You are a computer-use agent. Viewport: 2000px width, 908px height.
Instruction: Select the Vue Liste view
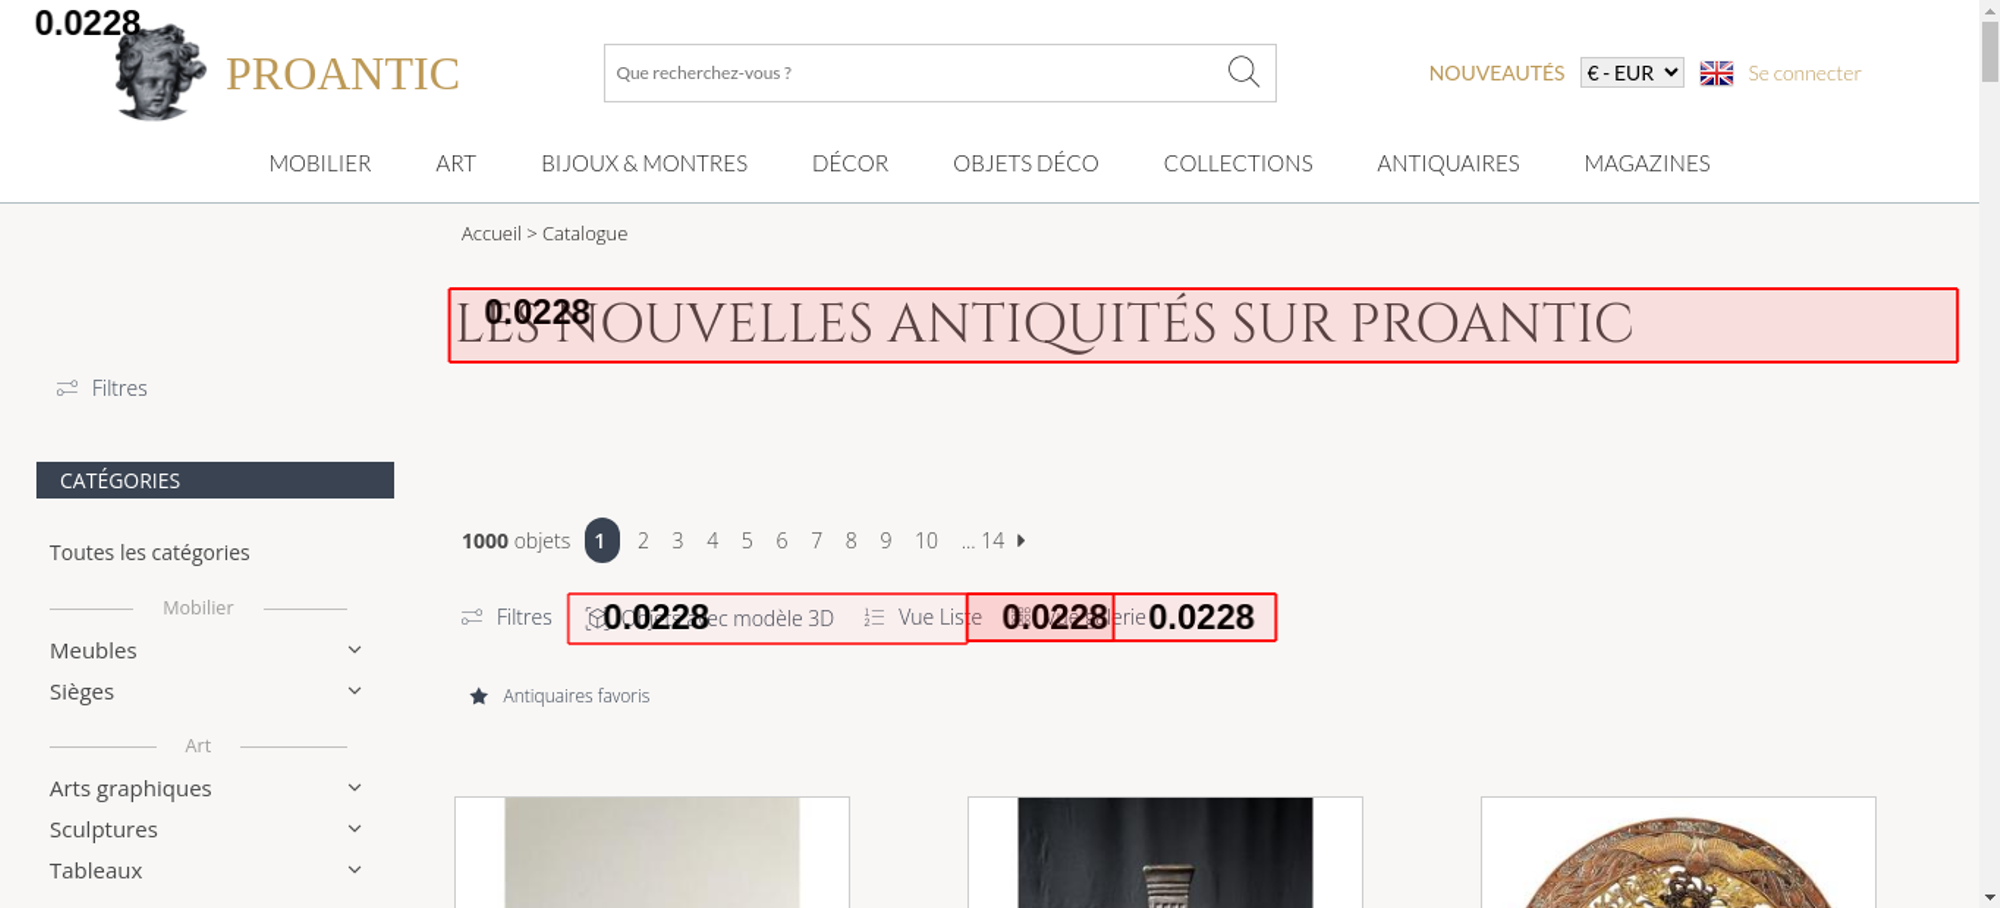922,618
